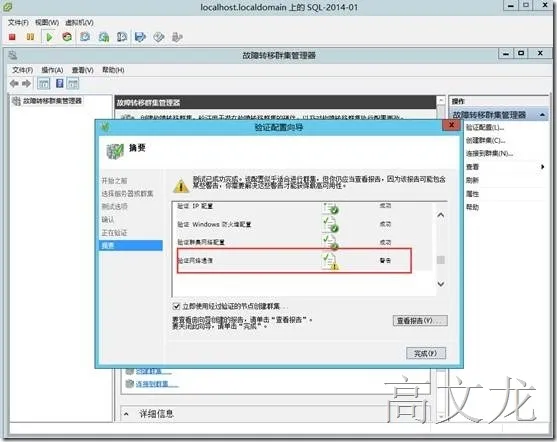Close the 验证配置向导 dialog with red X
This screenshot has width=557, height=442.
pos(451,125)
